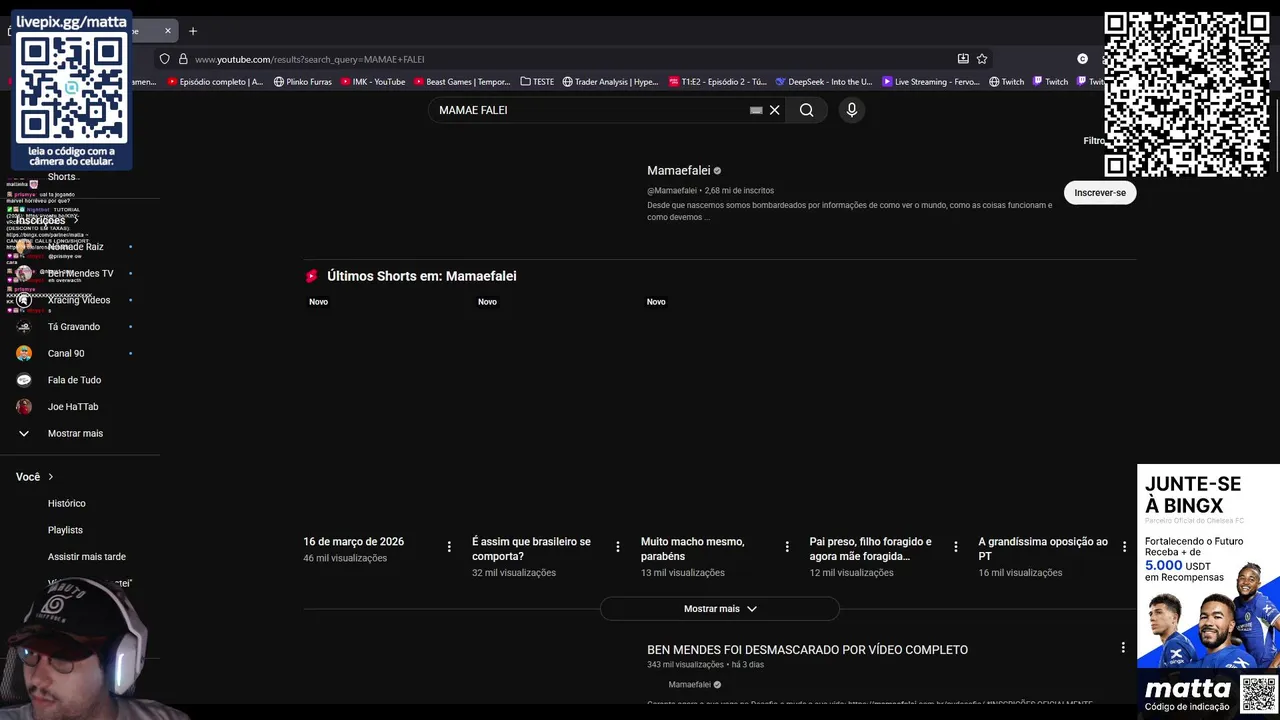1280x720 pixels.
Task: Click the Joe HaTTab channel avatar
Action: coord(24,407)
